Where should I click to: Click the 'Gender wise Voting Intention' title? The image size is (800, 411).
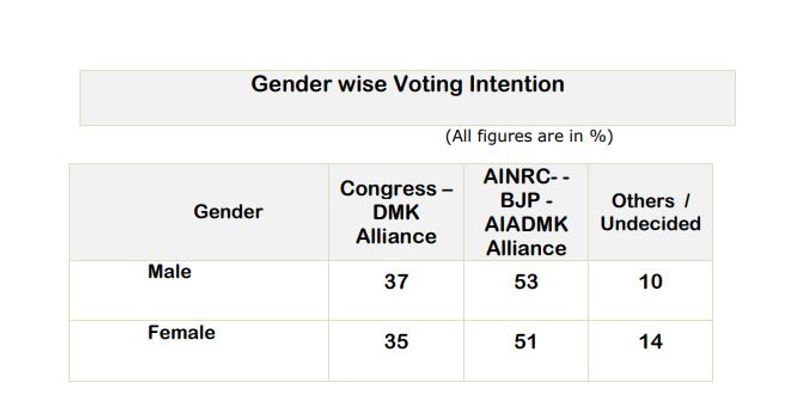pyautogui.click(x=407, y=84)
